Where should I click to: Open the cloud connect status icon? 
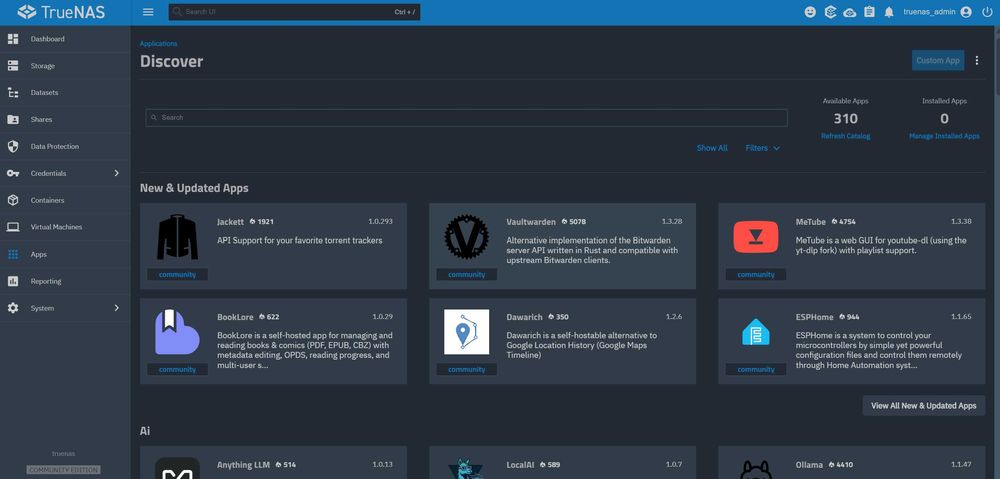[x=849, y=12]
